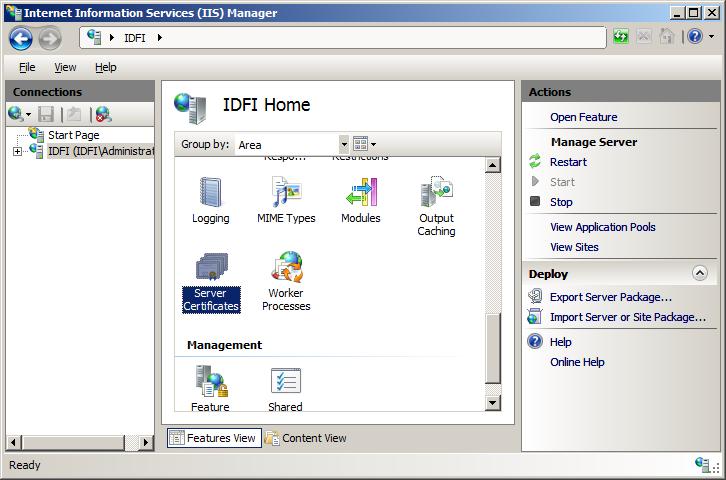The image size is (726, 480).
Task: Click View Application Pools link
Action: click(602, 227)
